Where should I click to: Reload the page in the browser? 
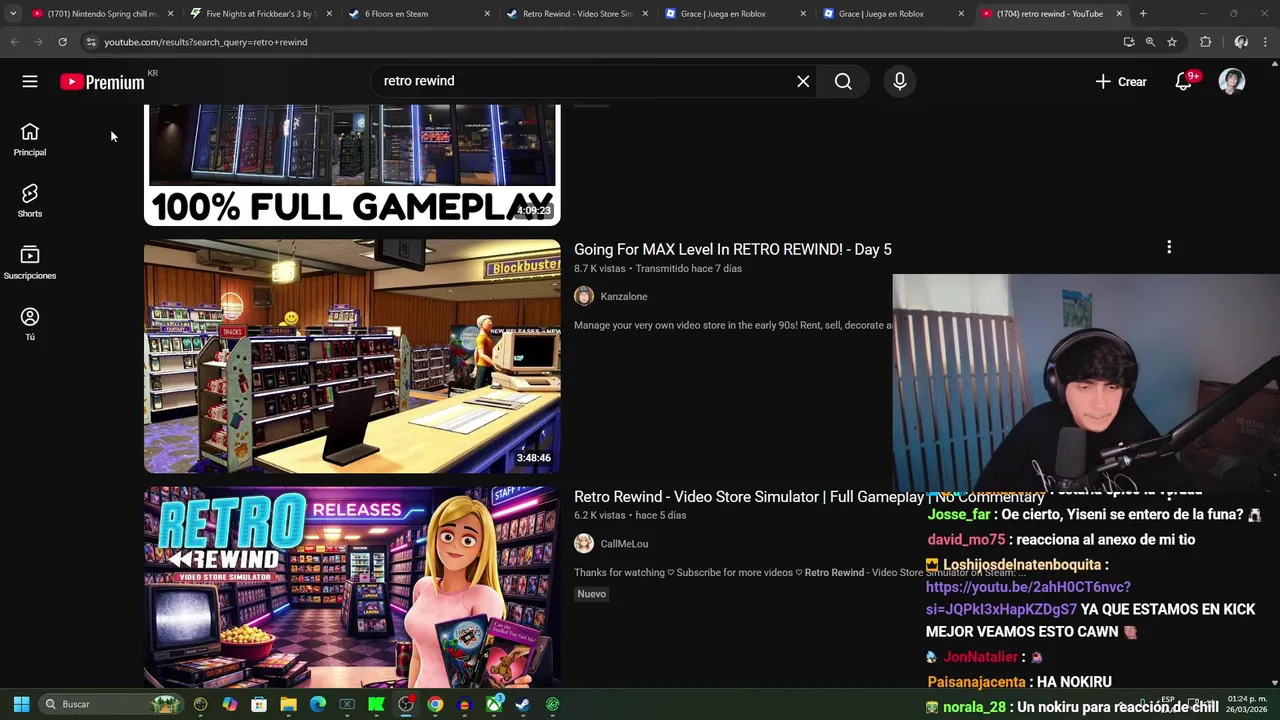click(x=62, y=42)
